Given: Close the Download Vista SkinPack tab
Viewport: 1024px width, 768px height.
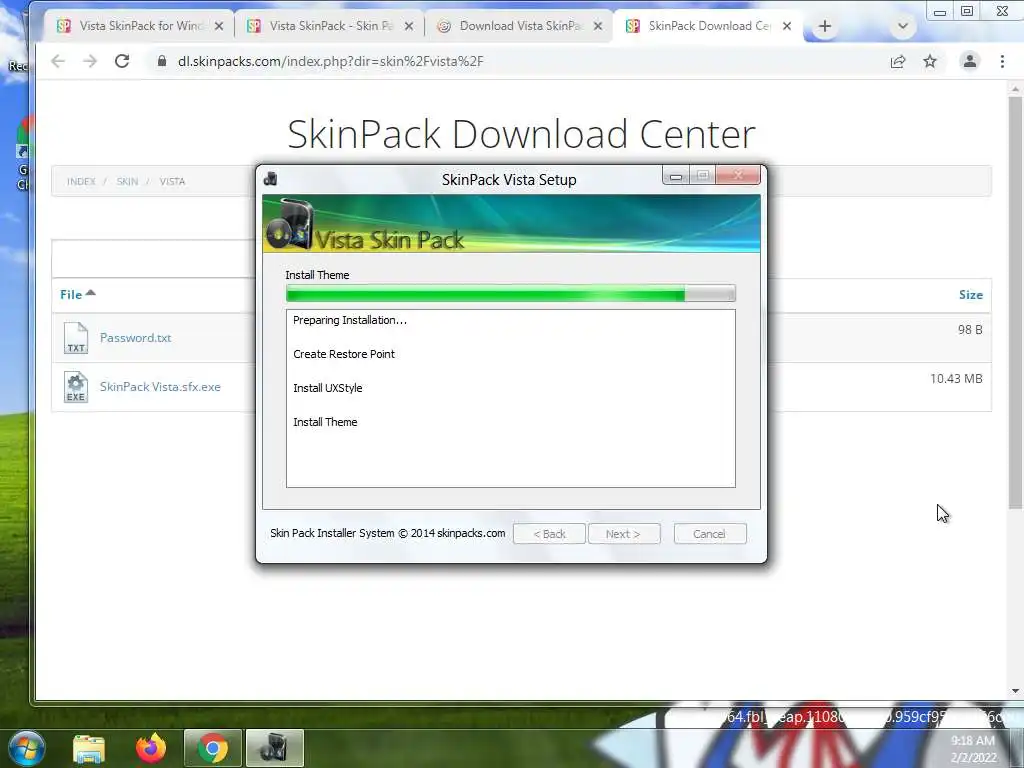Looking at the screenshot, I should 598,26.
